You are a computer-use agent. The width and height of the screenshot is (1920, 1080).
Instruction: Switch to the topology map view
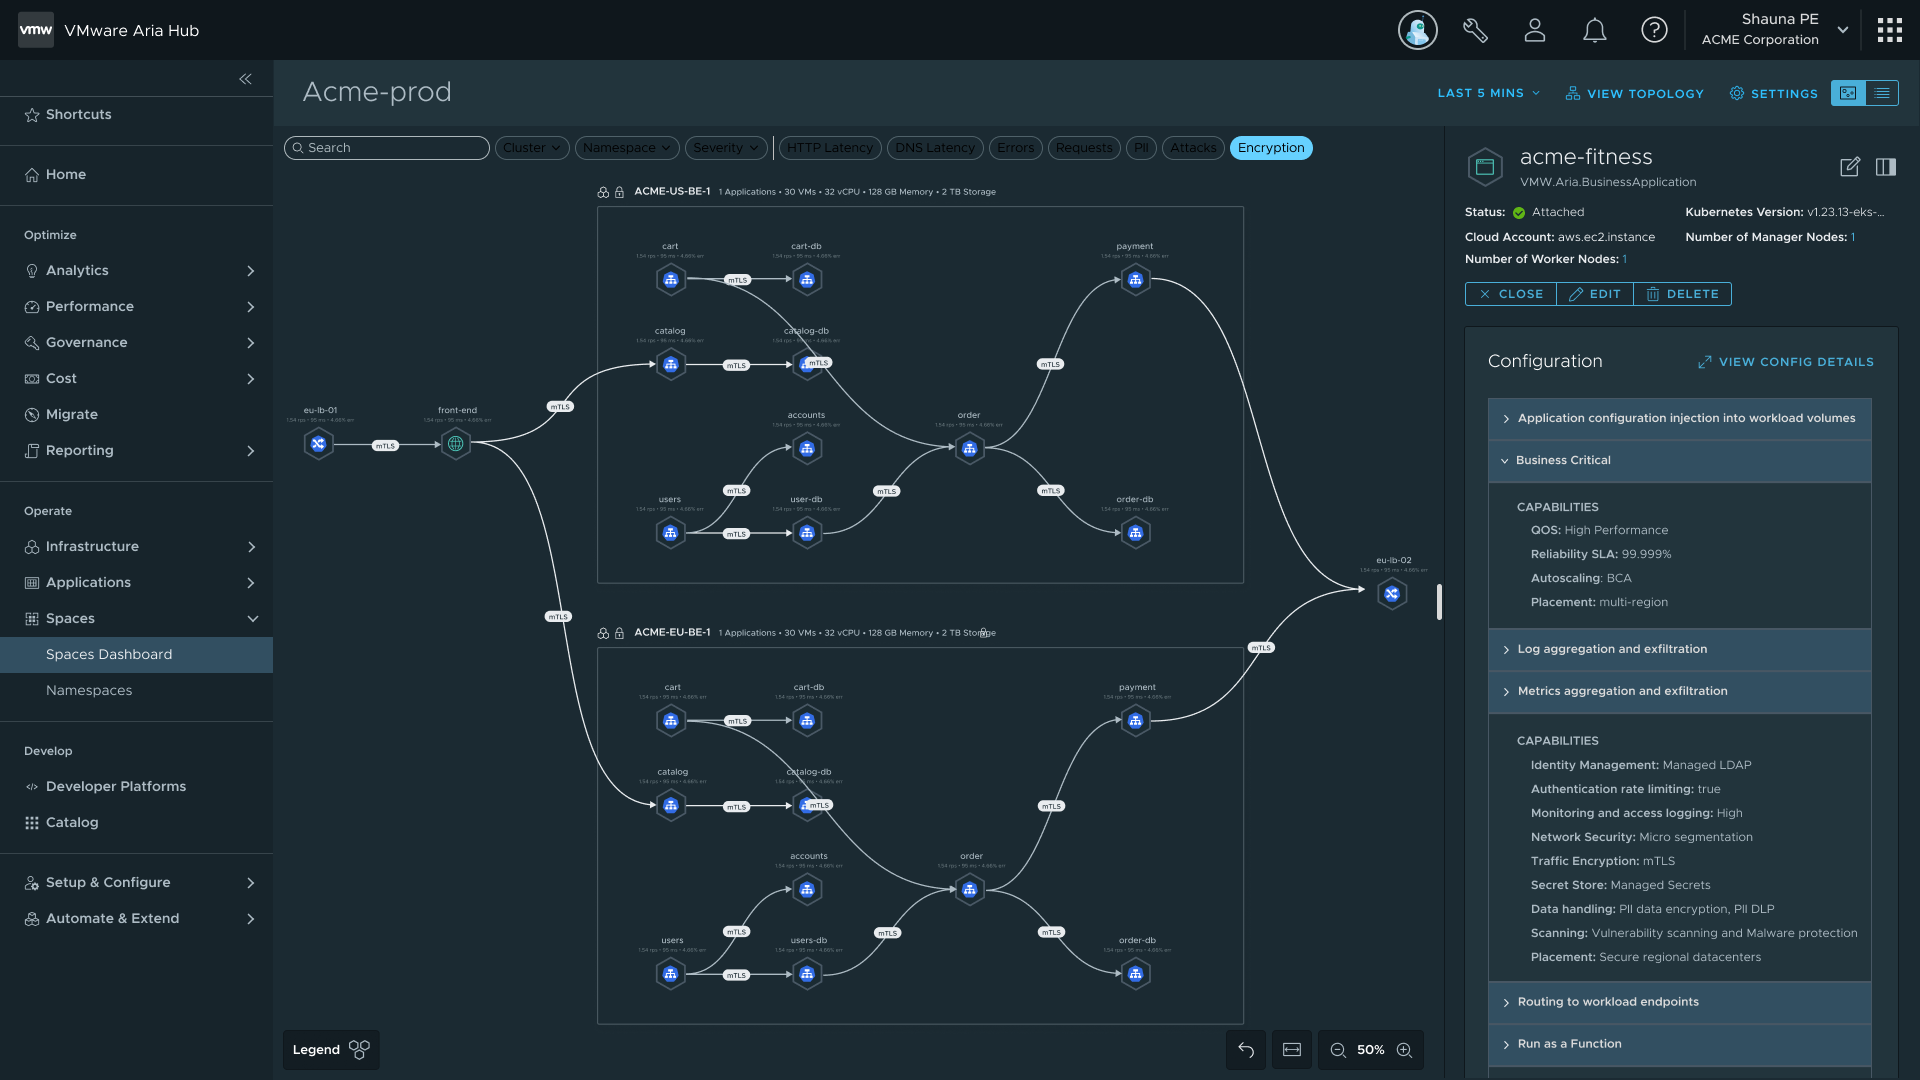click(1848, 93)
